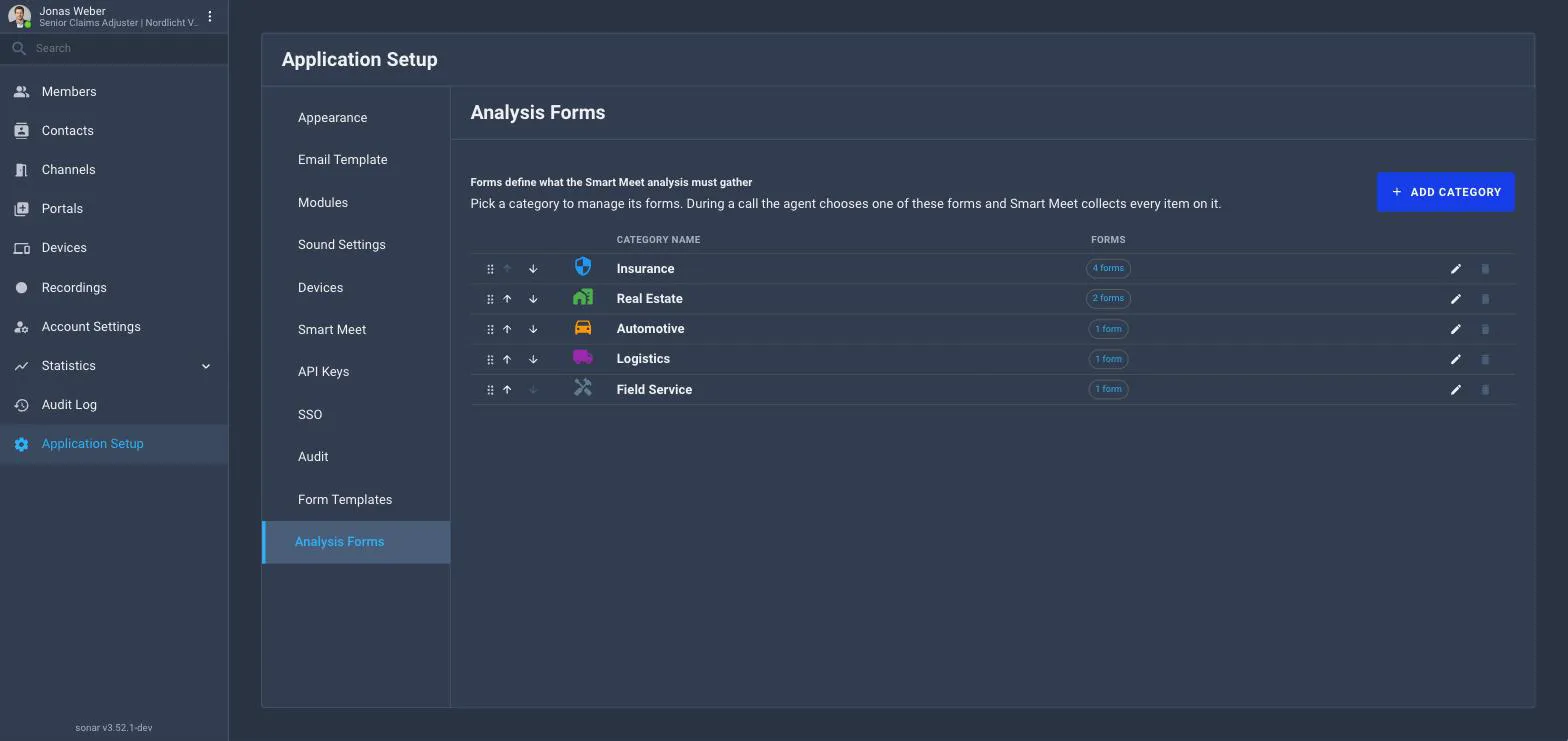Click the truck icon for Logistics

583,357
